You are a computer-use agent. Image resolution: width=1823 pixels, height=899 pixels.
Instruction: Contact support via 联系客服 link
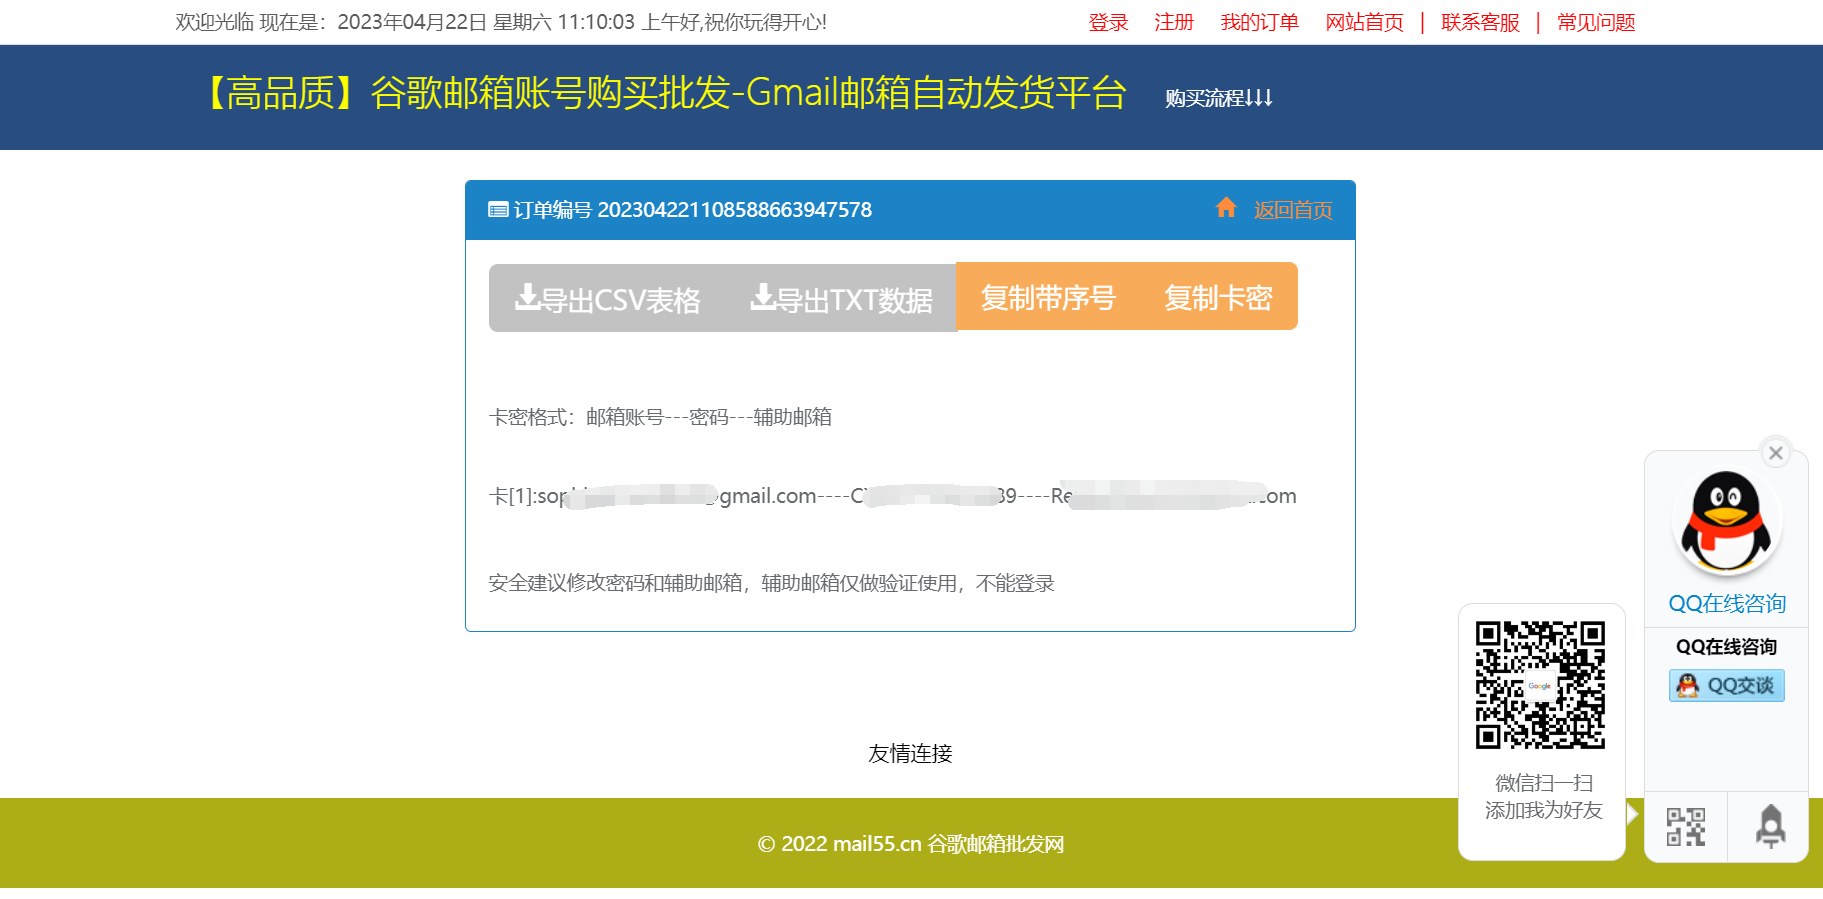pos(1481,22)
